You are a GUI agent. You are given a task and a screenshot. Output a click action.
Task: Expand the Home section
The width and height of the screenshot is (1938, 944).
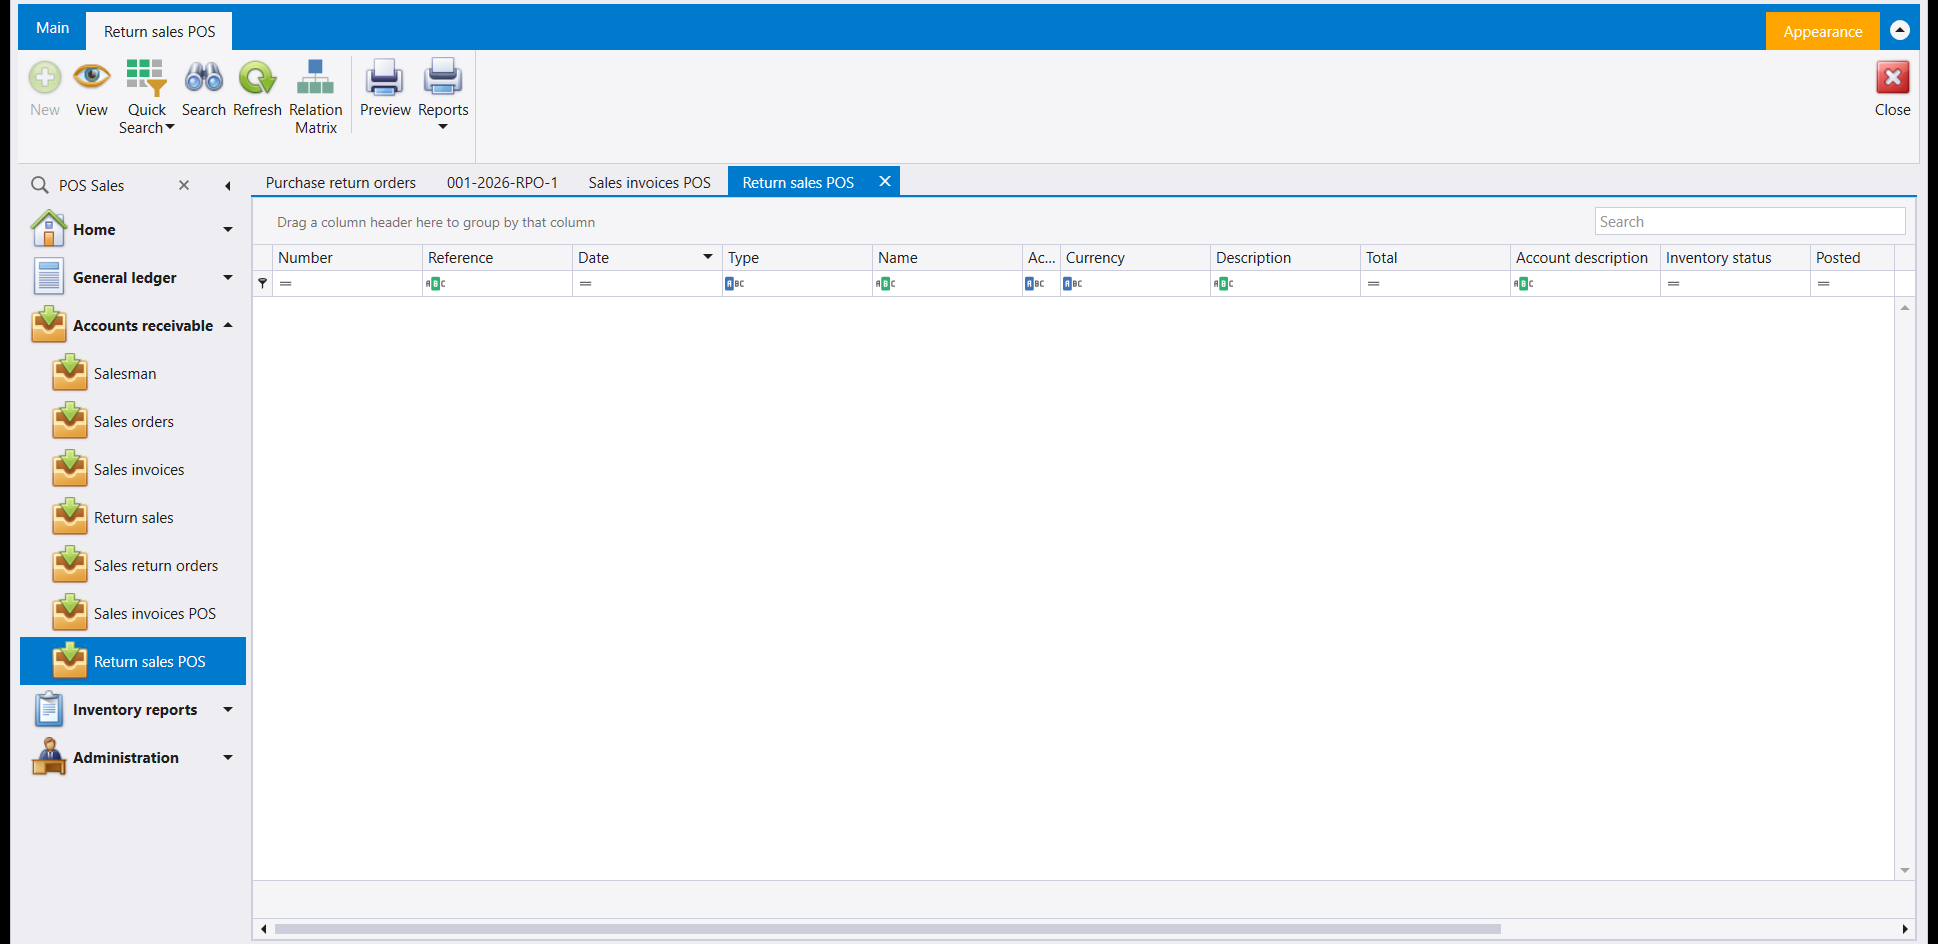(x=228, y=230)
